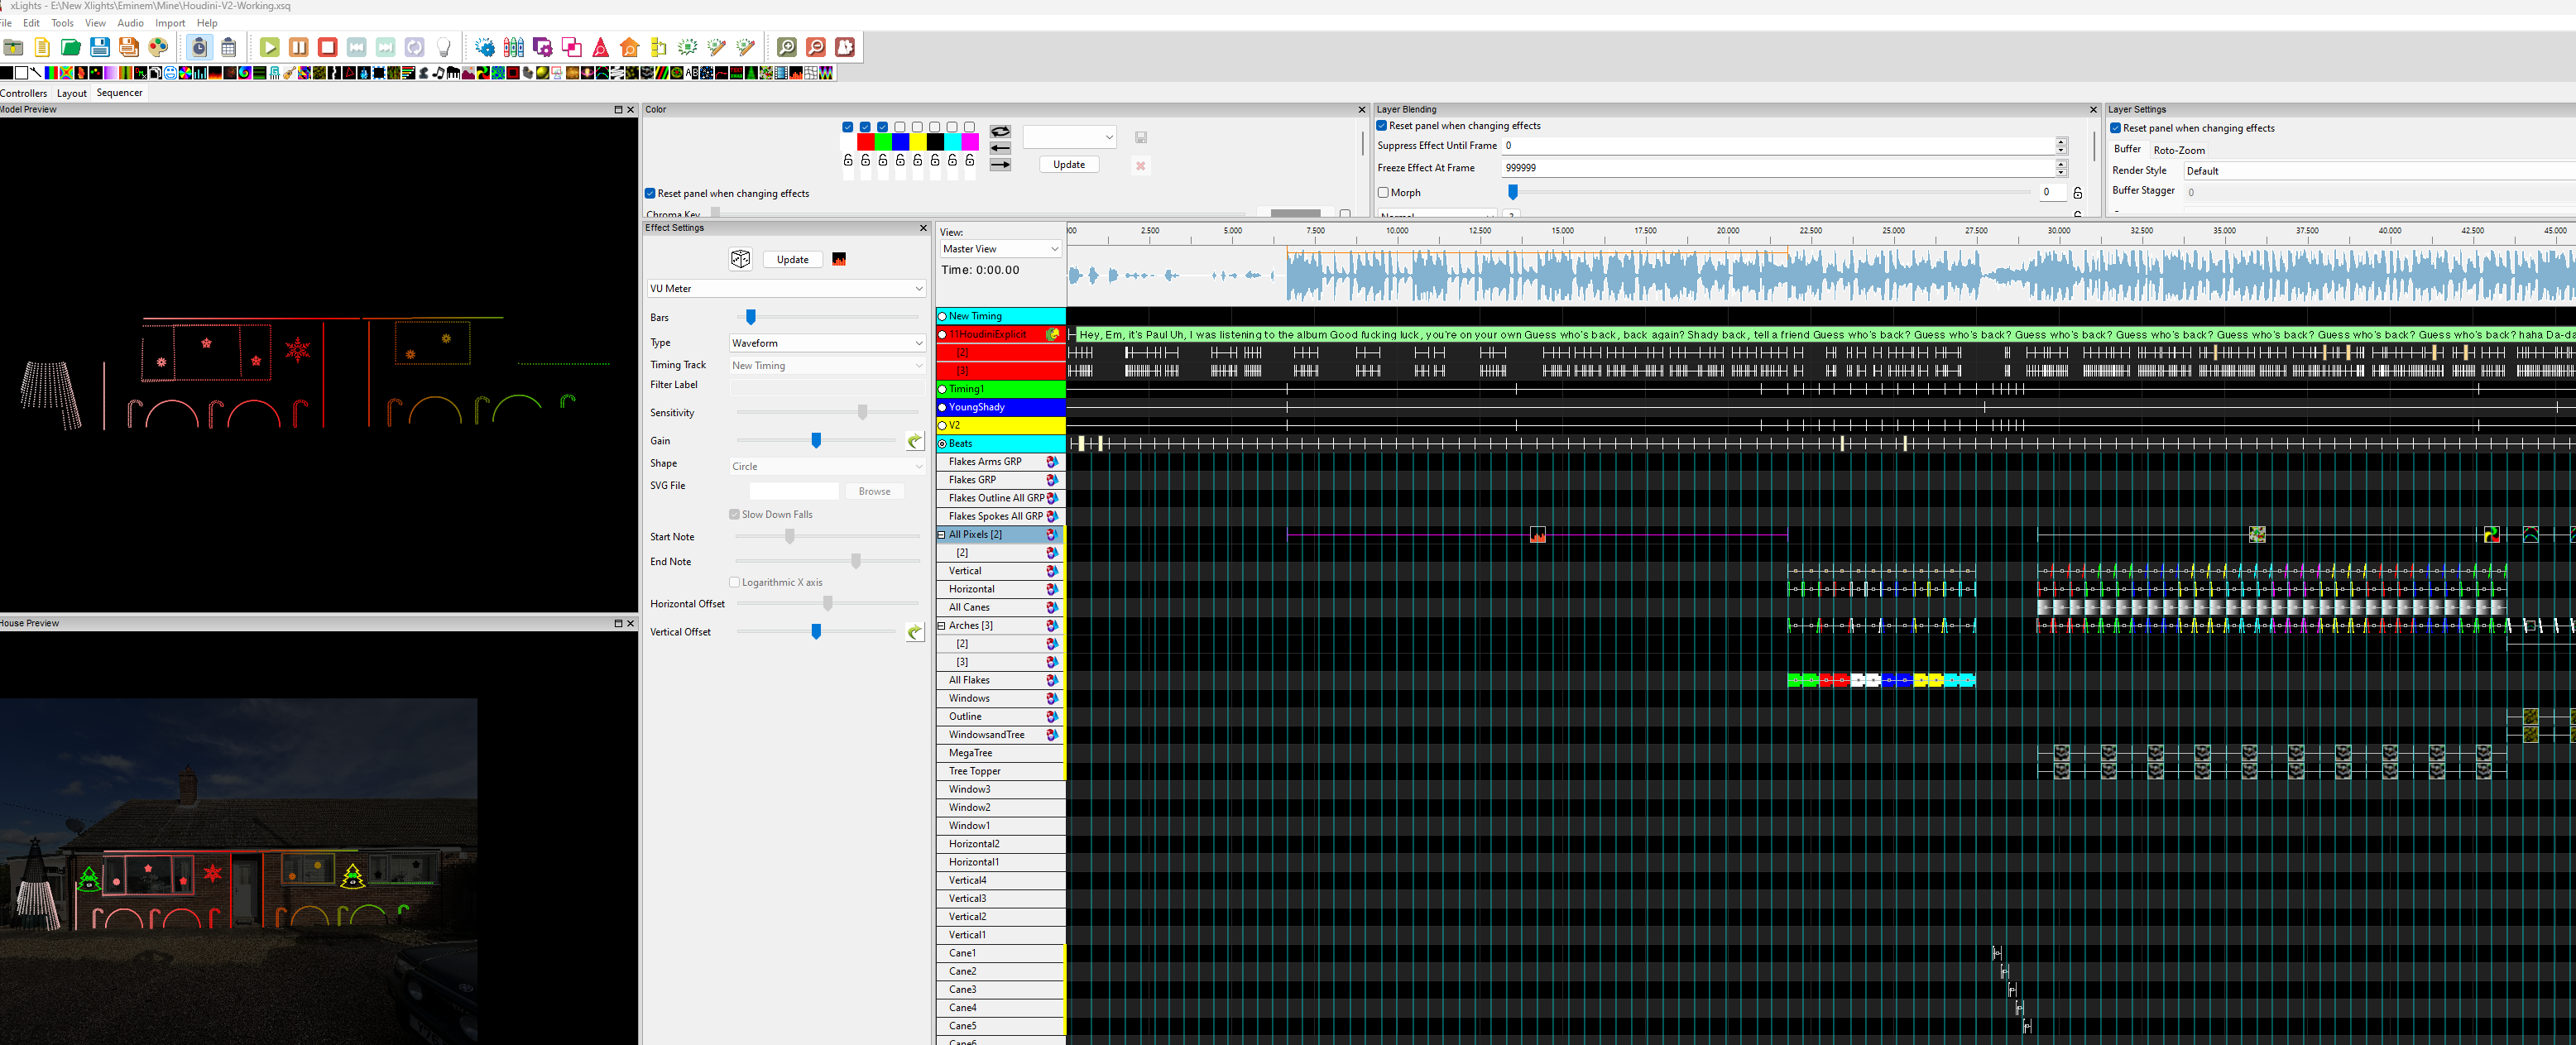Viewport: 2576px width, 1045px height.
Task: Open the Master View dropdown
Action: 999,249
